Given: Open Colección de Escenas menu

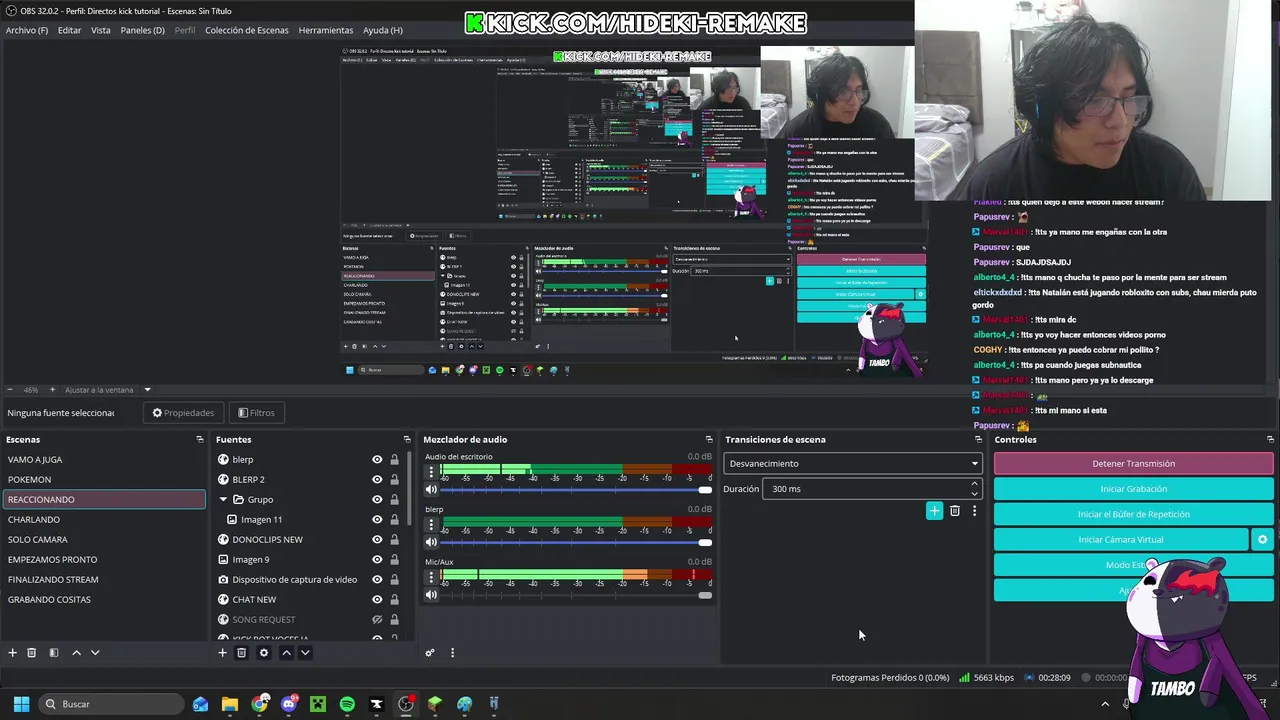Looking at the screenshot, I should pos(247,30).
